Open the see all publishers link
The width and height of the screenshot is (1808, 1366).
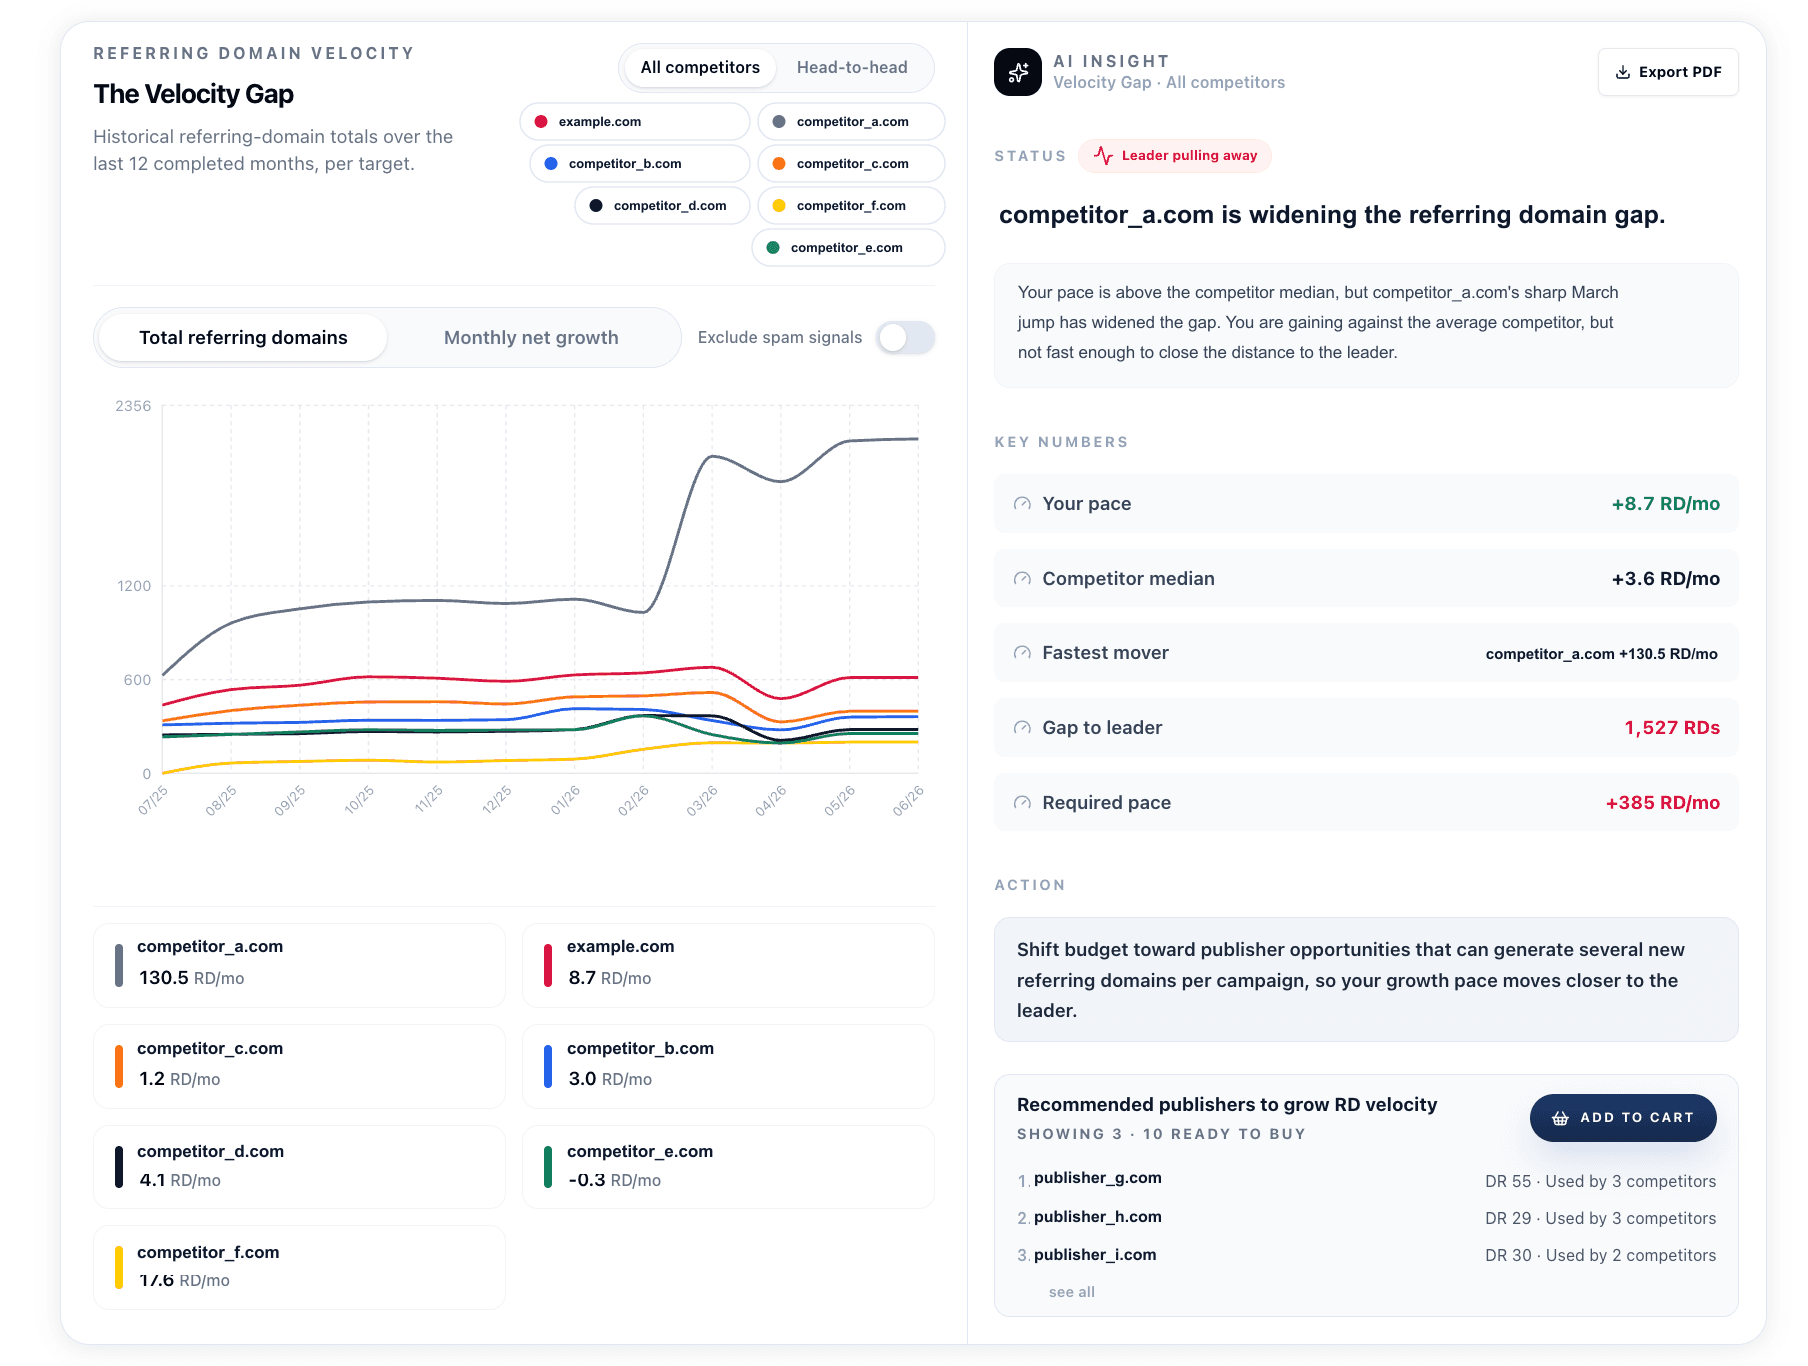click(x=1072, y=1292)
